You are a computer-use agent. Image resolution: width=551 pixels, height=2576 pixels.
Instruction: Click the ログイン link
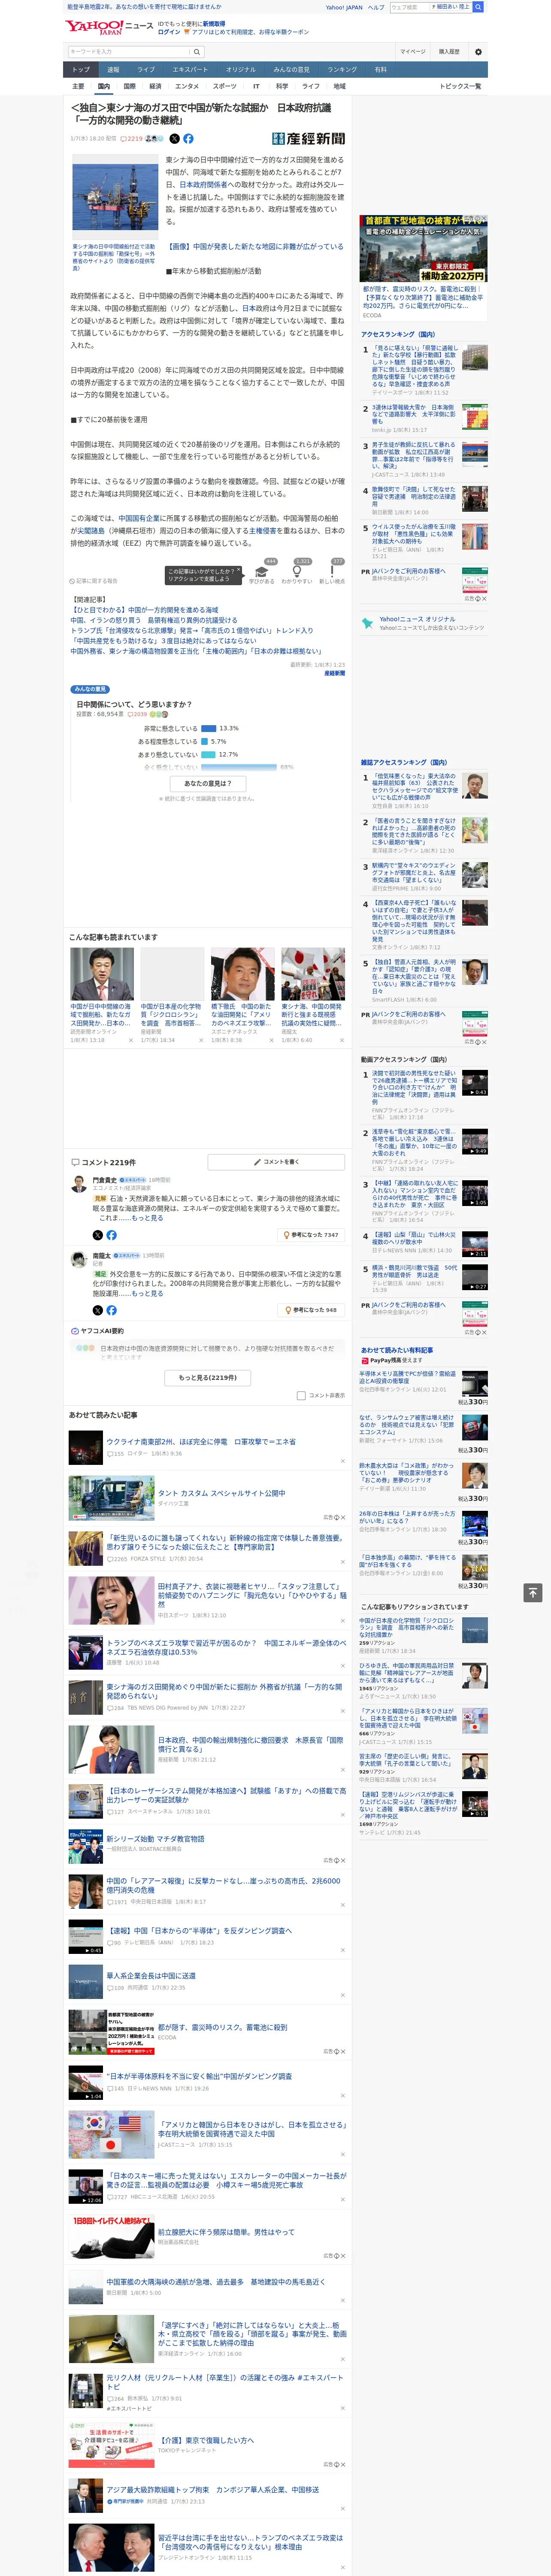[169, 32]
